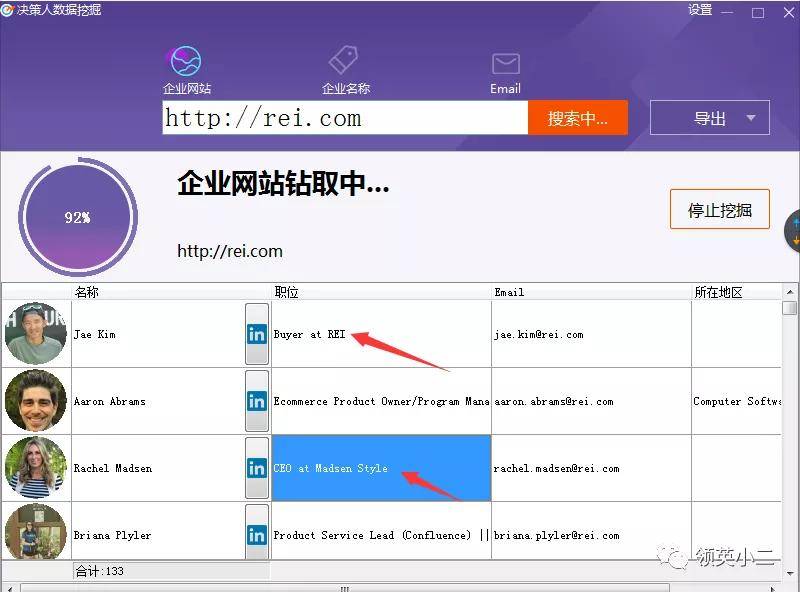Screen dimensions: 800x592
Task: Open Aaron Abrams' LinkedIn icon
Action: coord(257,401)
